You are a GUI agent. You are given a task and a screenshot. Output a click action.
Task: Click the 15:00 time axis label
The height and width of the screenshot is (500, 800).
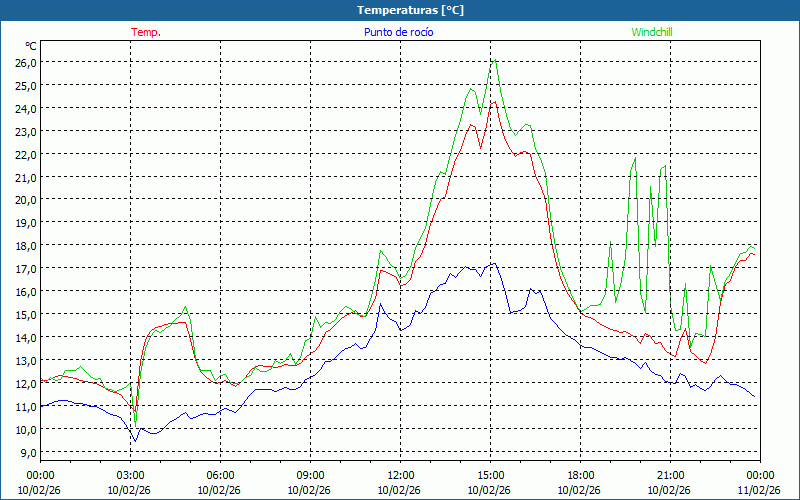490,475
